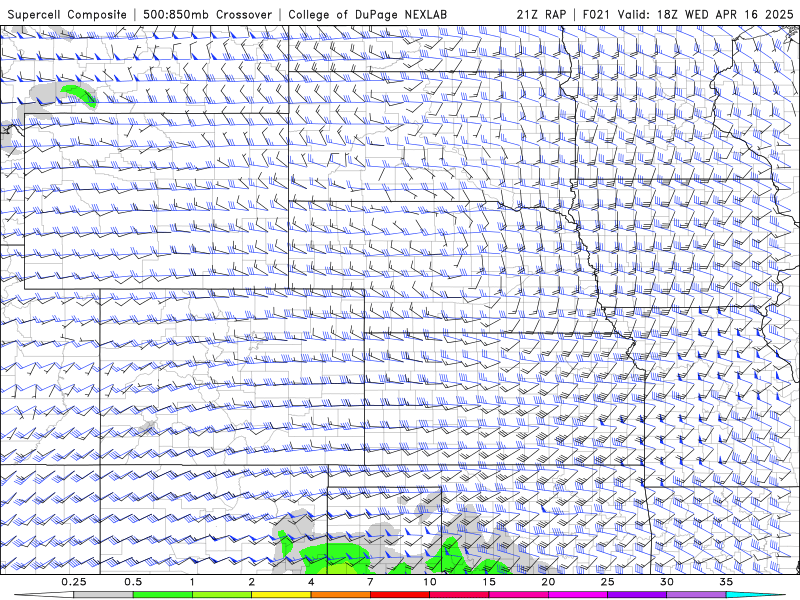Click the legend value 1
This screenshot has width=800, height=600.
coord(192,582)
